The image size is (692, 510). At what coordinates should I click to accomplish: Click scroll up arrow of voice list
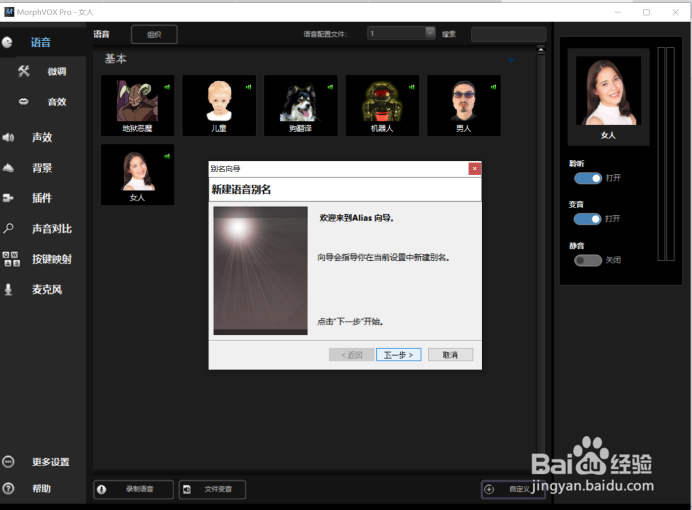tap(541, 50)
